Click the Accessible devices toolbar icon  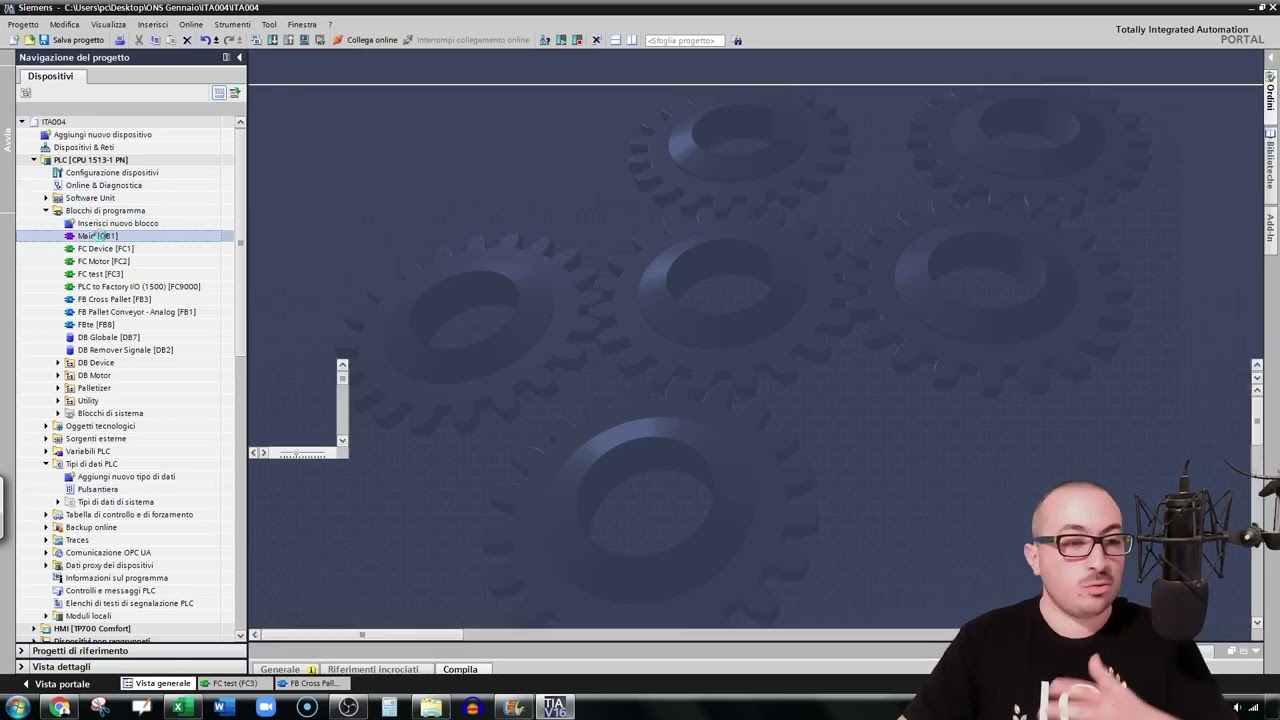click(x=545, y=40)
